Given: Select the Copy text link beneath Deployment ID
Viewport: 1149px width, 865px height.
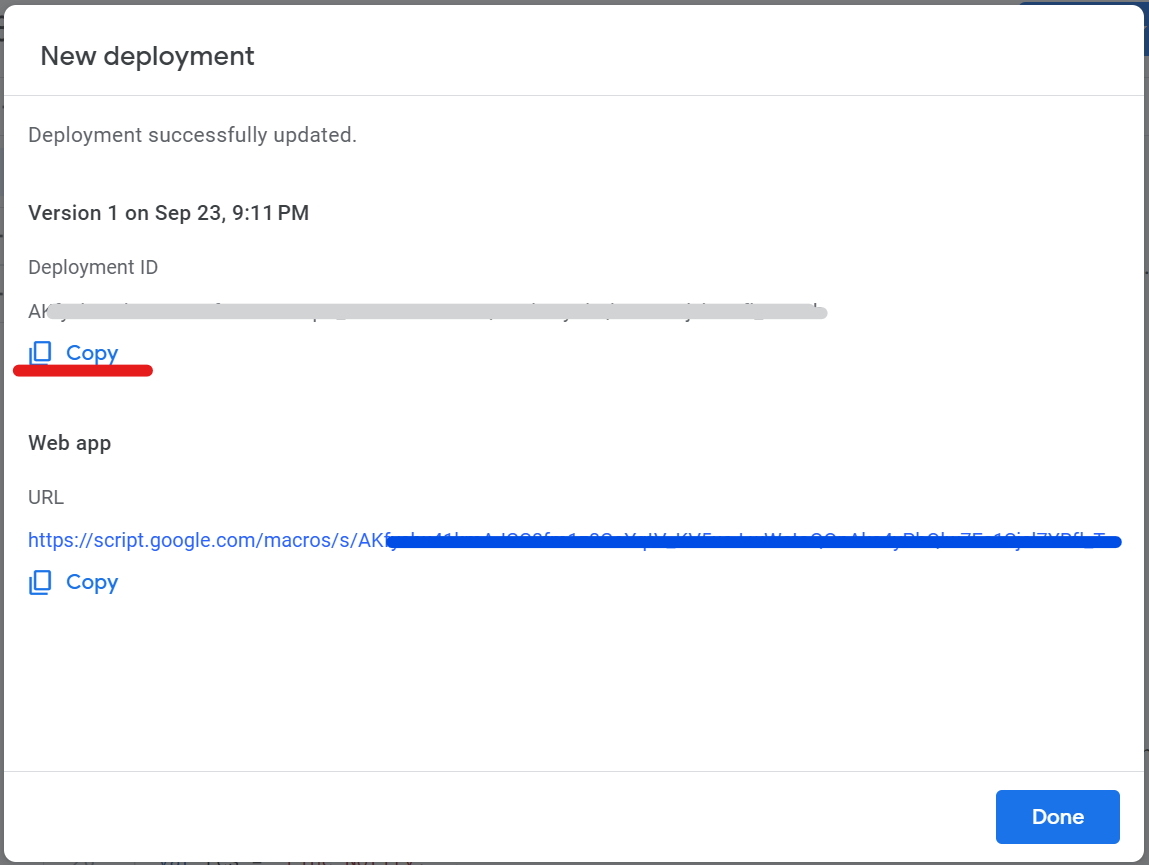Looking at the screenshot, I should tap(92, 353).
